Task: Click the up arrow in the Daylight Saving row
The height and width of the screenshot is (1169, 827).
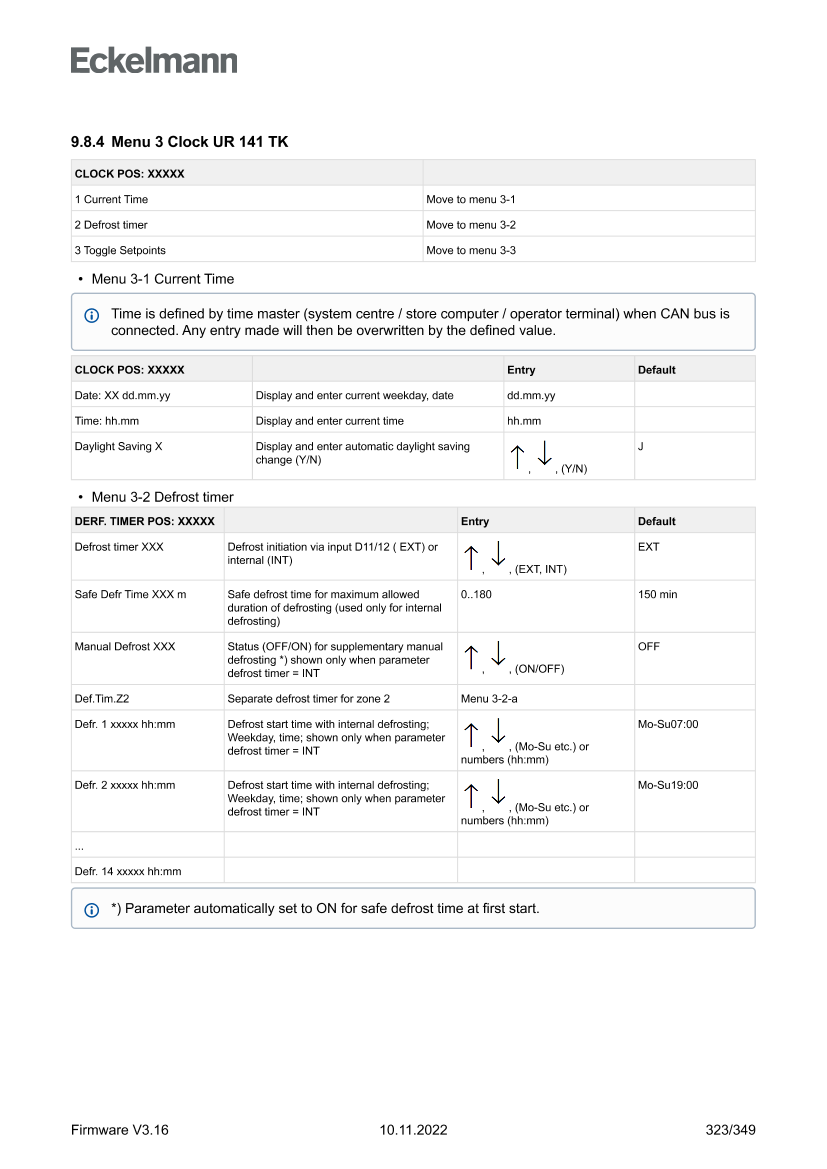Action: point(517,457)
